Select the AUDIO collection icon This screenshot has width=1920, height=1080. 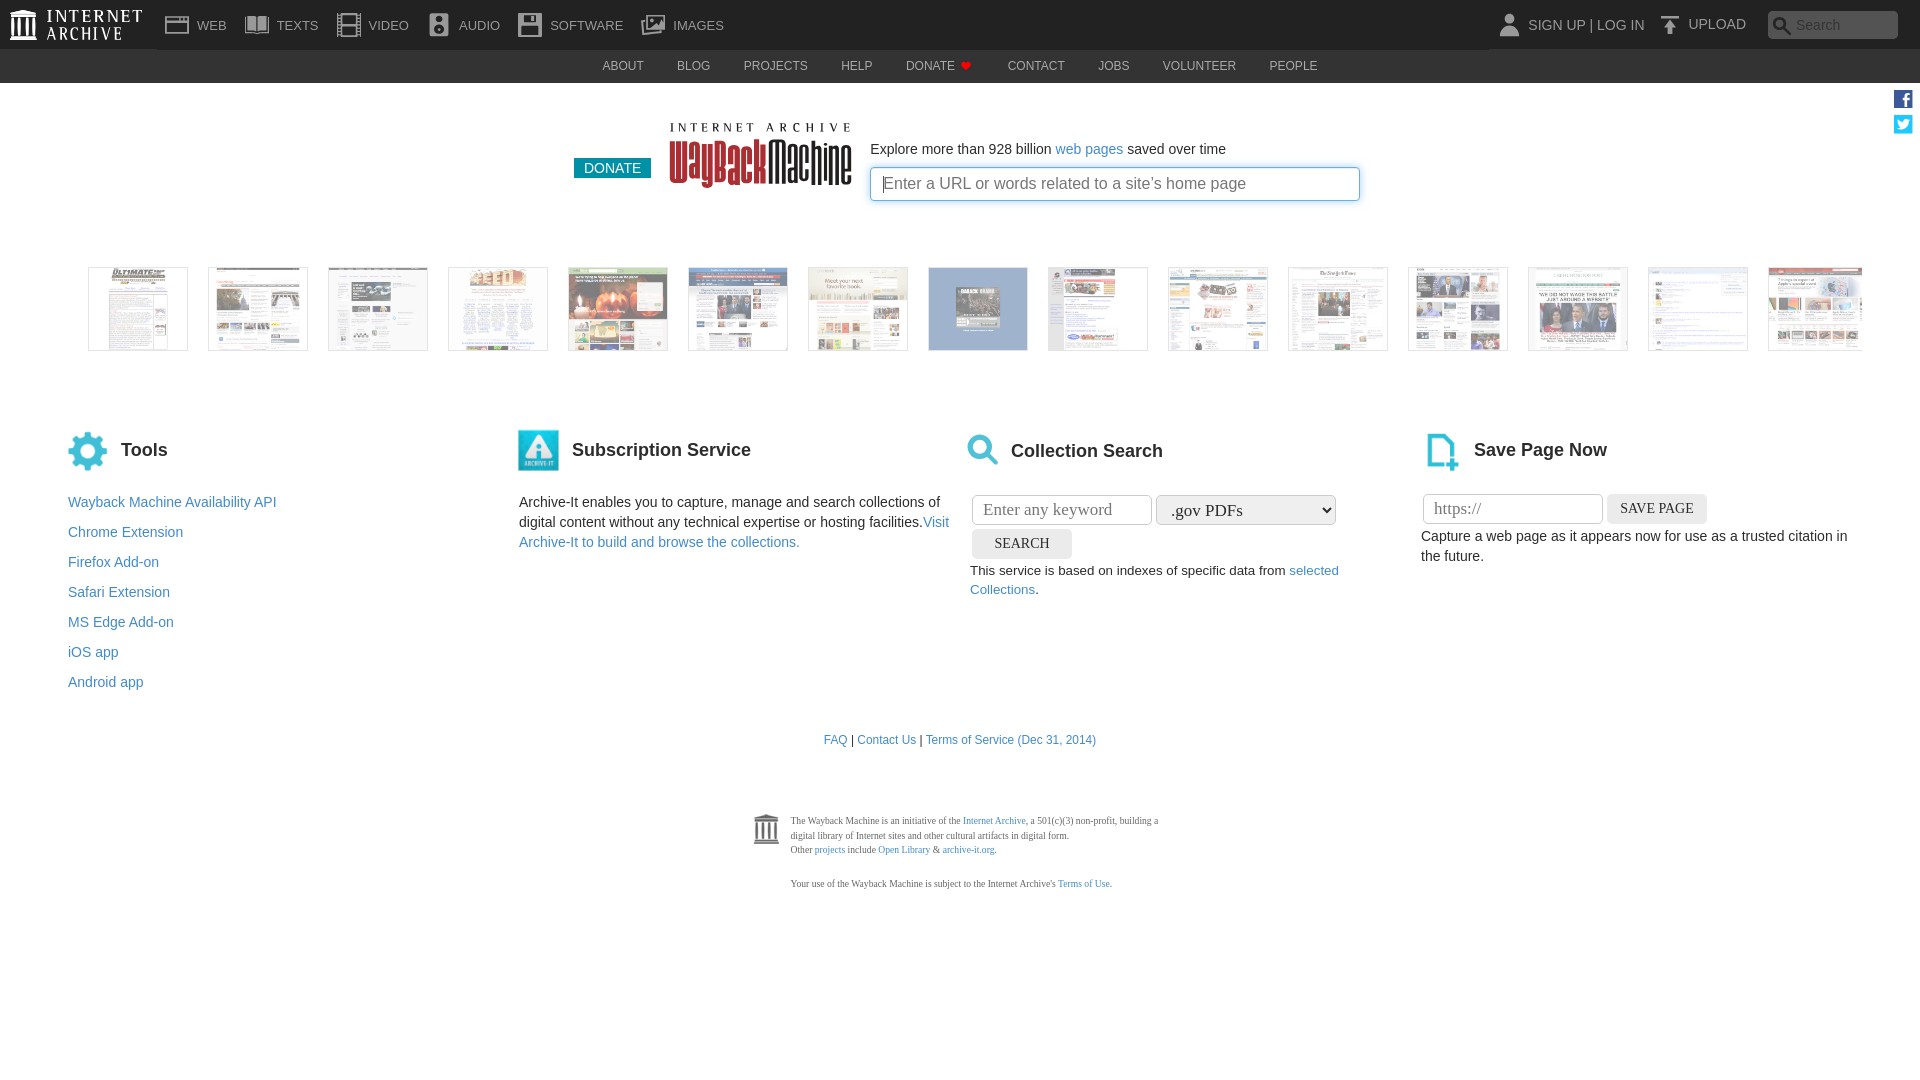click(438, 24)
